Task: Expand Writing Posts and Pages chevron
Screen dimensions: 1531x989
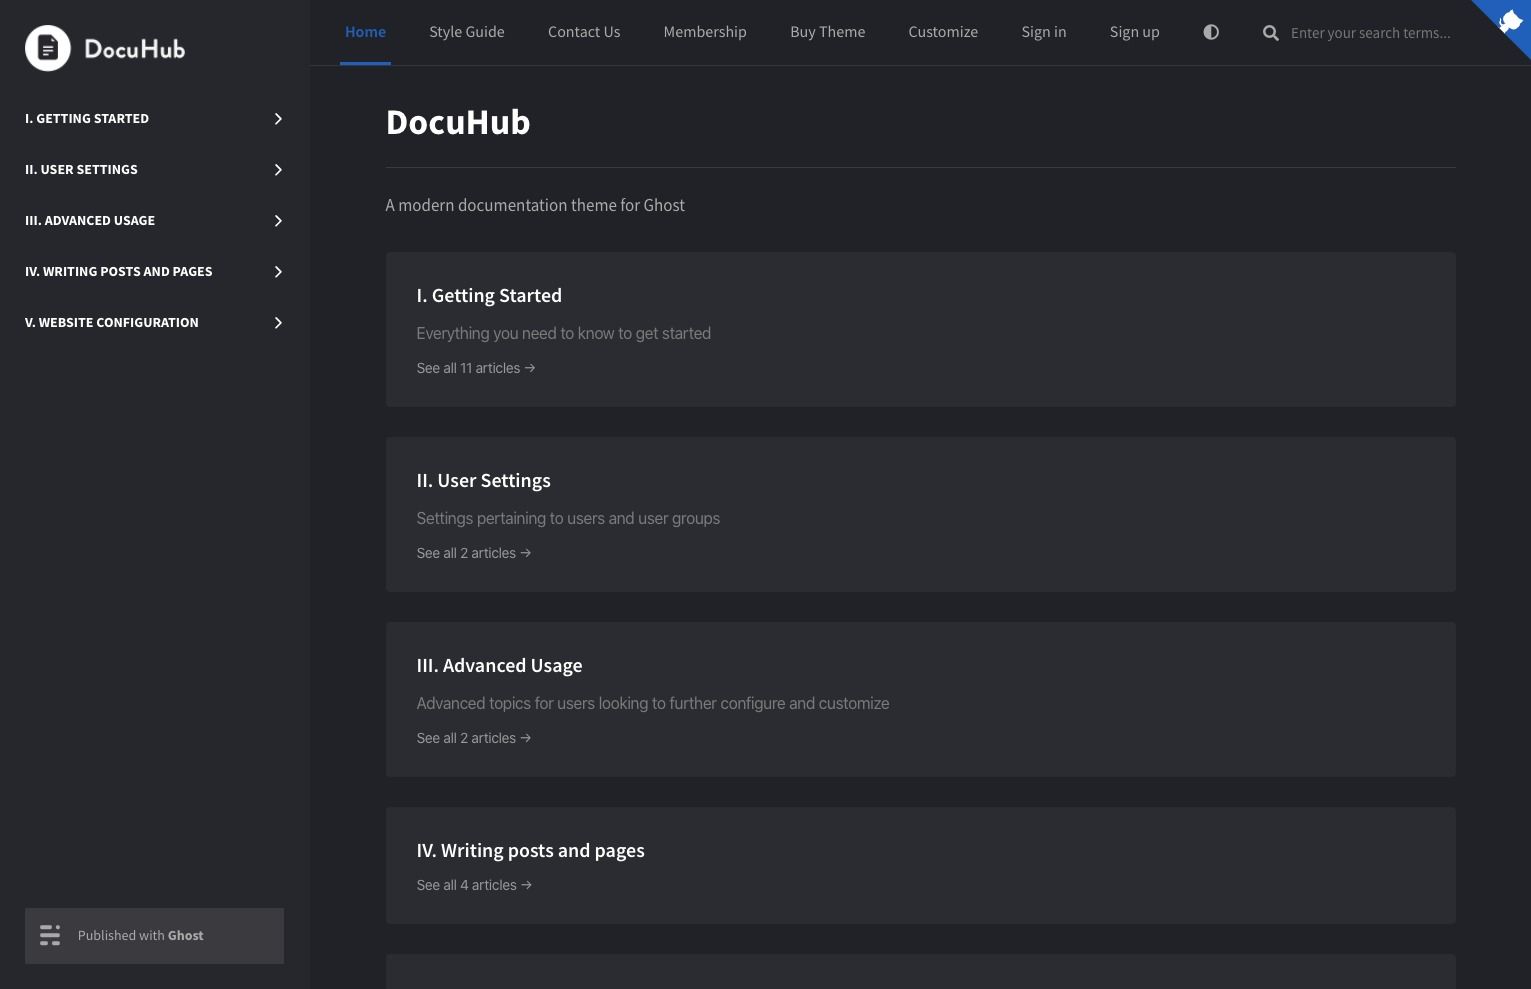Action: [x=278, y=272]
